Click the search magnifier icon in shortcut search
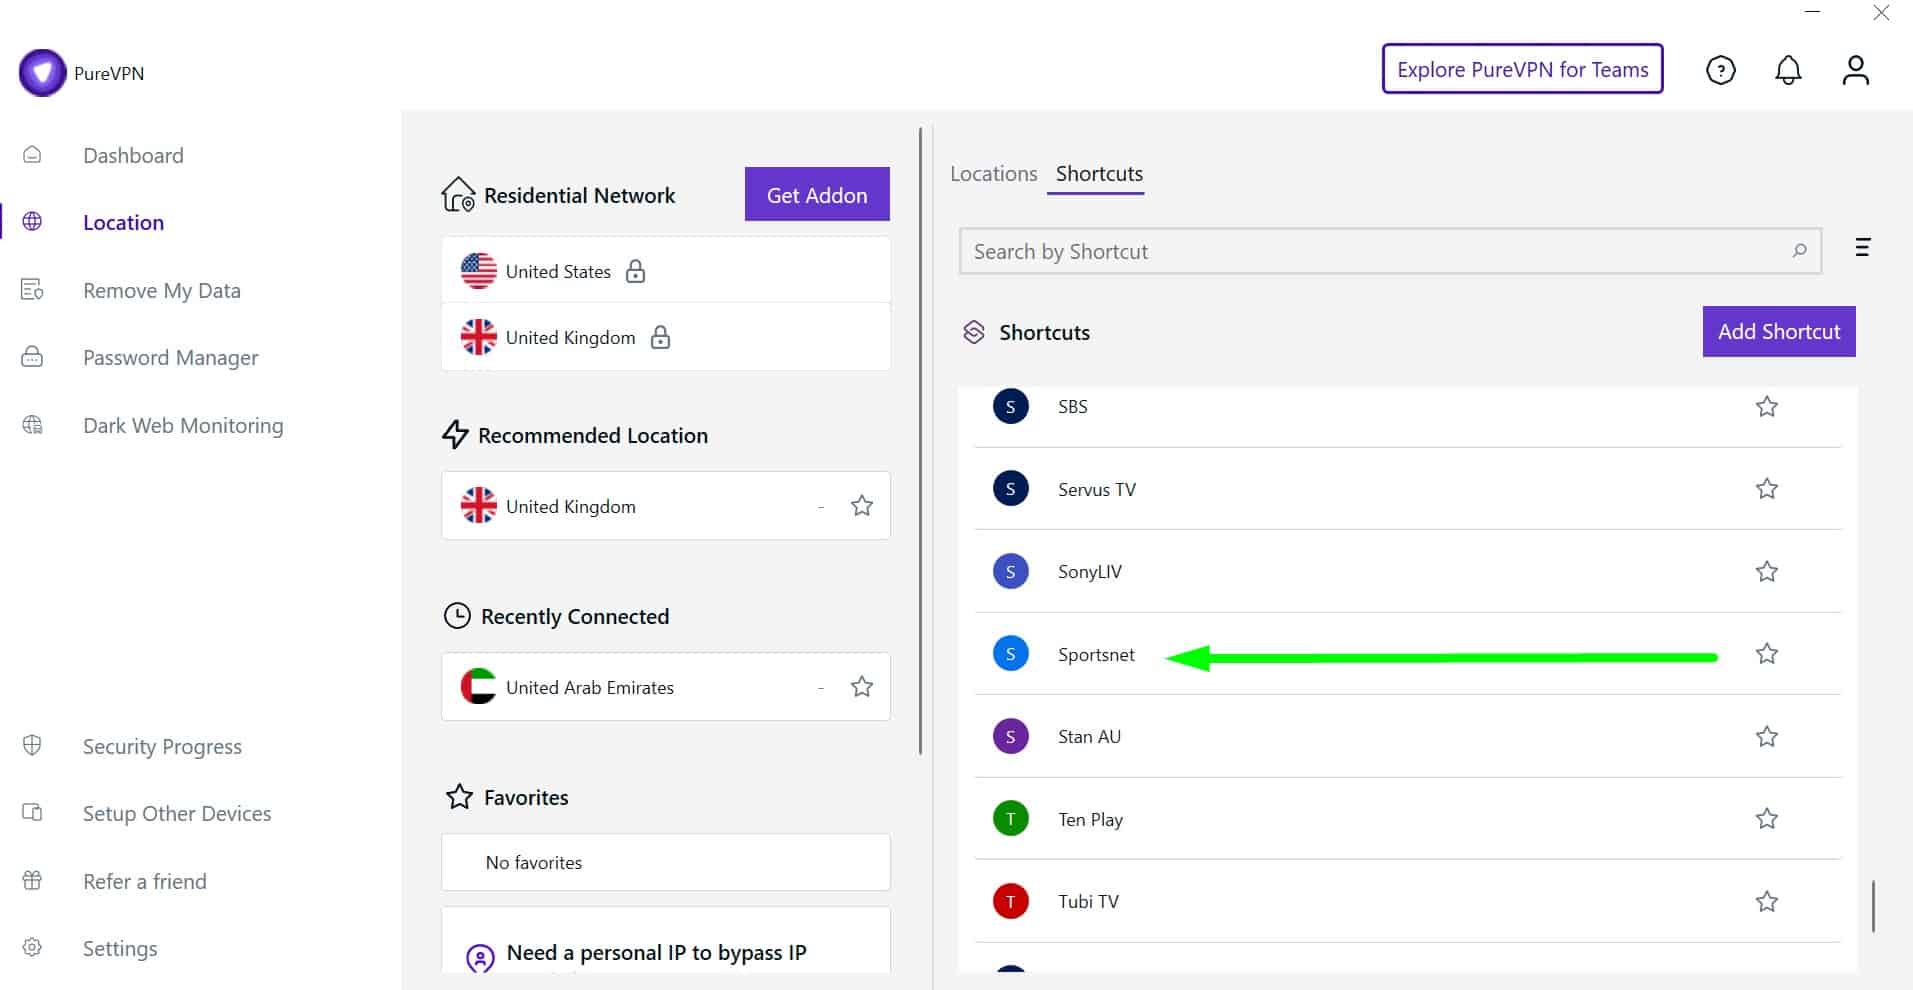 [x=1799, y=251]
